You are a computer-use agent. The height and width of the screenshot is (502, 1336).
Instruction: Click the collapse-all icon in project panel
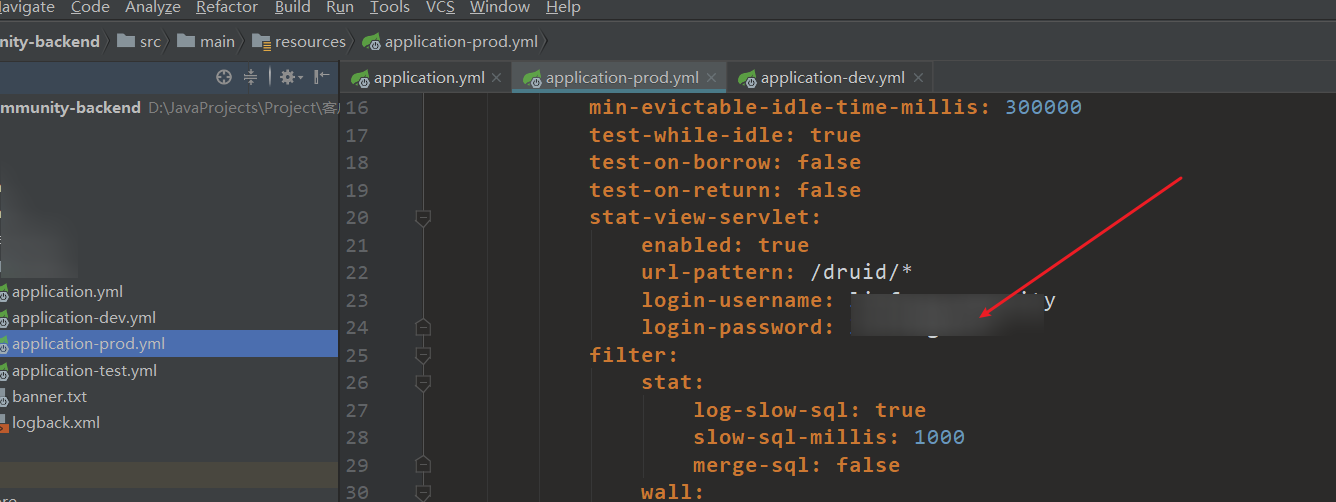tap(251, 77)
